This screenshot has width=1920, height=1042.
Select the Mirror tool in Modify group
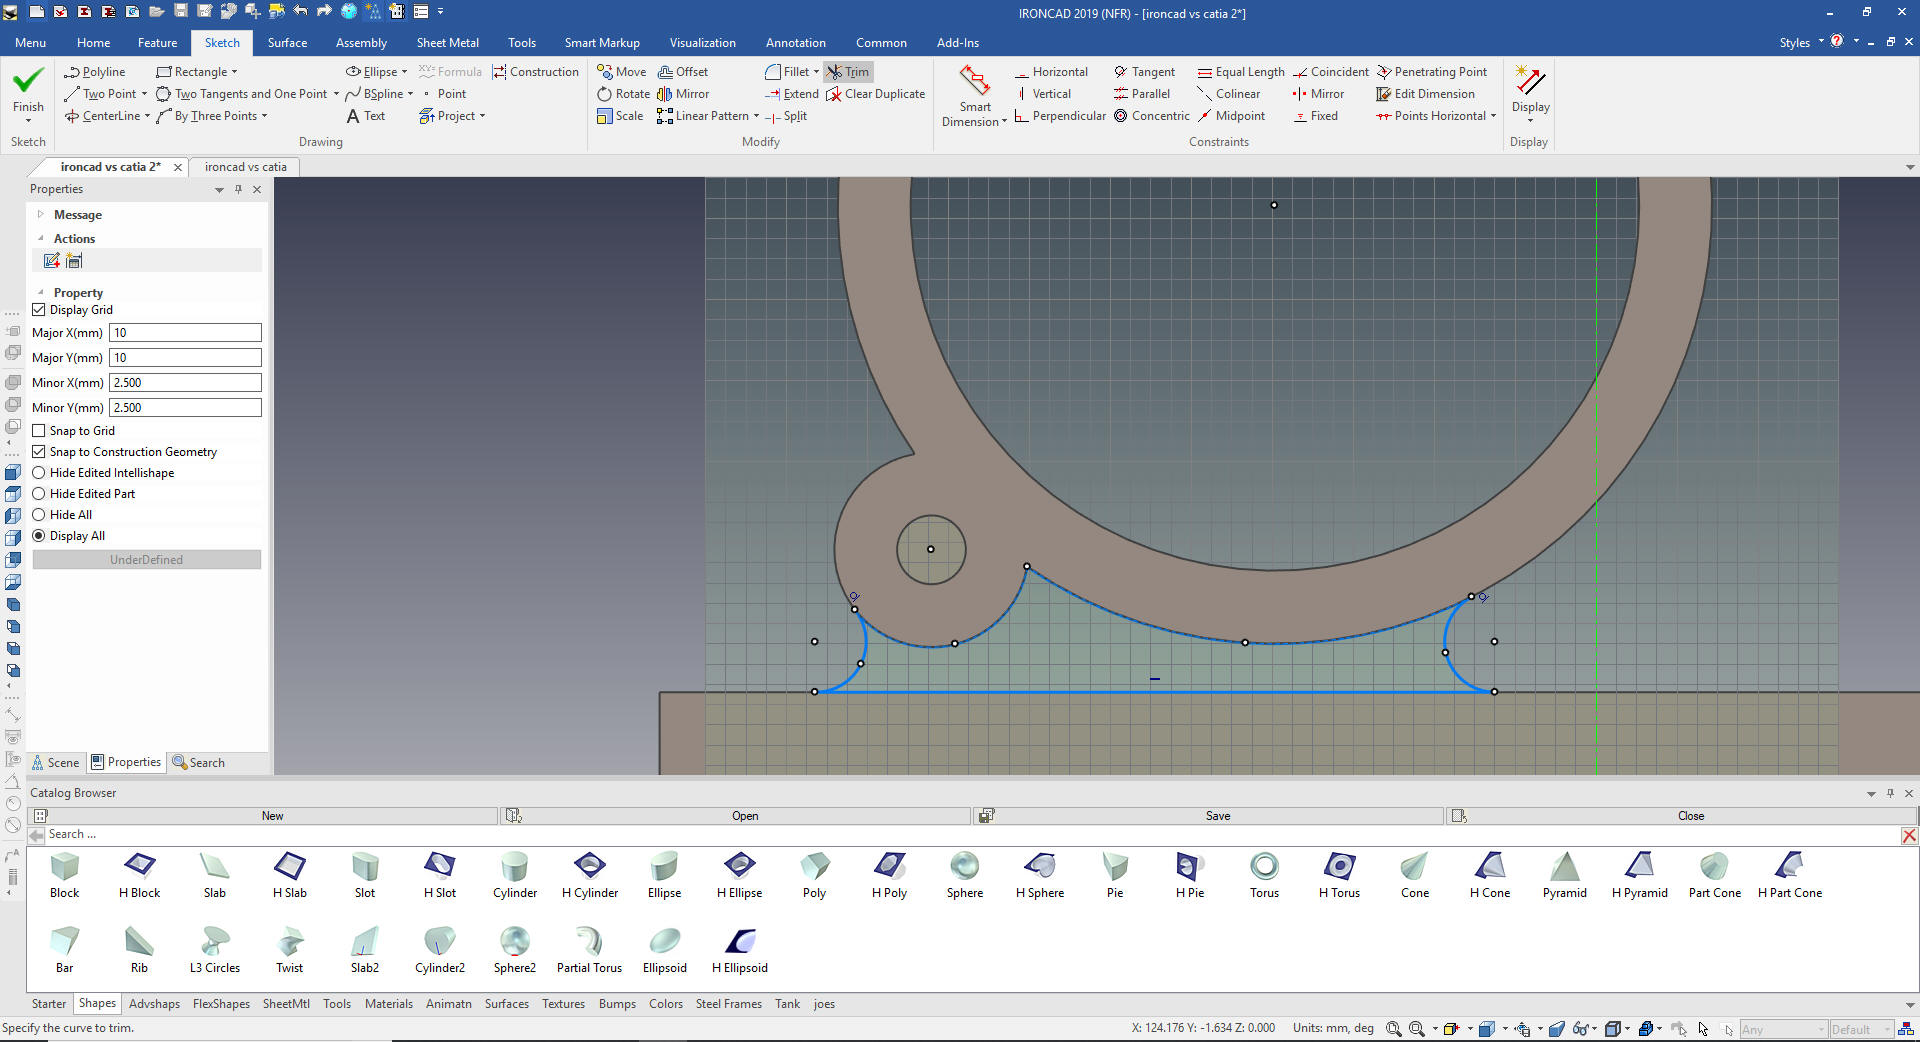(683, 94)
